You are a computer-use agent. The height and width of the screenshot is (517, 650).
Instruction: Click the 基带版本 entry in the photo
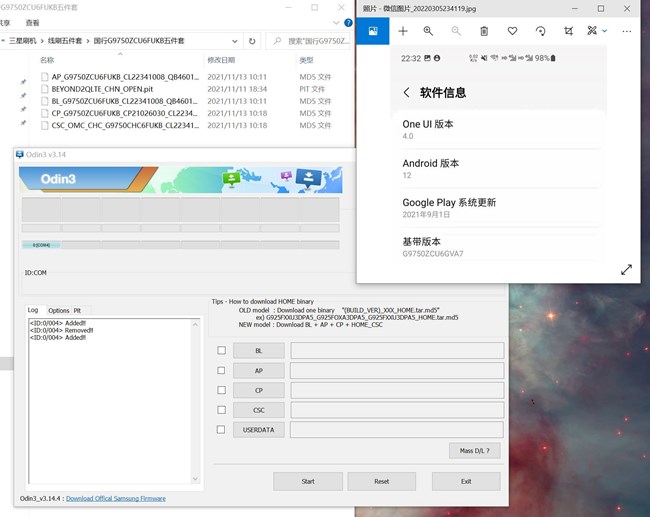(x=502, y=247)
